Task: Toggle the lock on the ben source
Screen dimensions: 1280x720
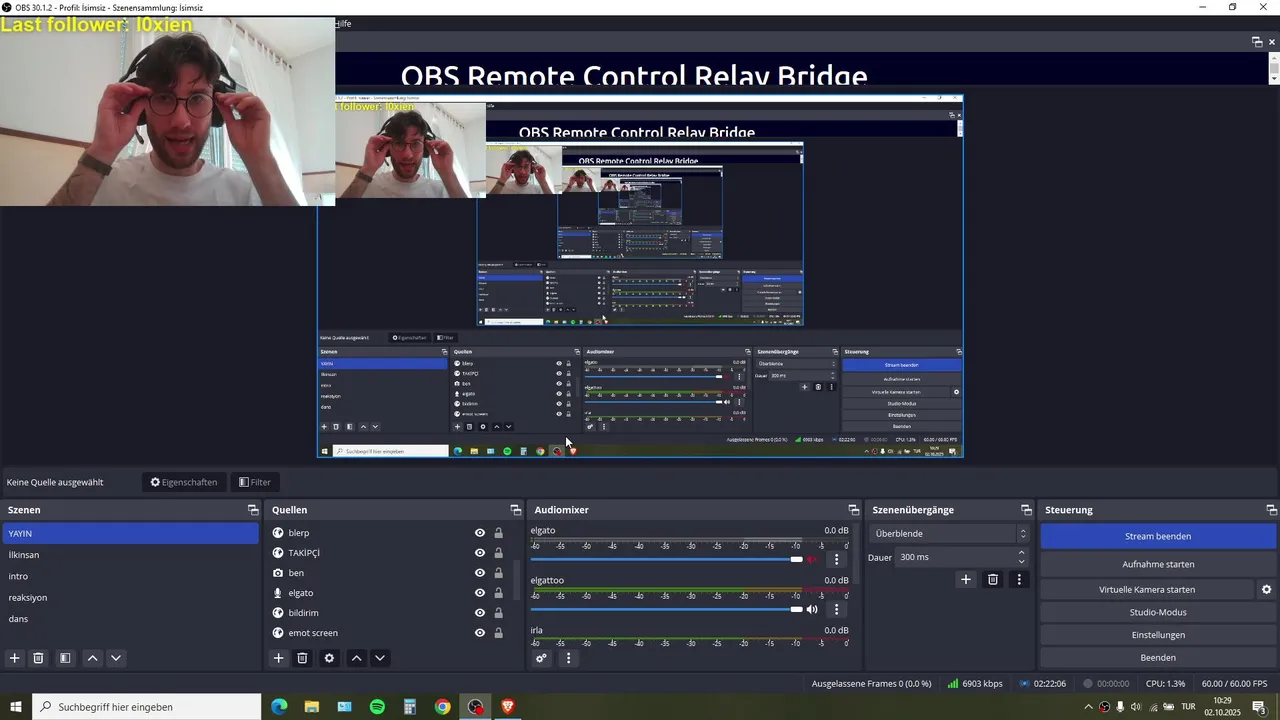Action: point(499,573)
